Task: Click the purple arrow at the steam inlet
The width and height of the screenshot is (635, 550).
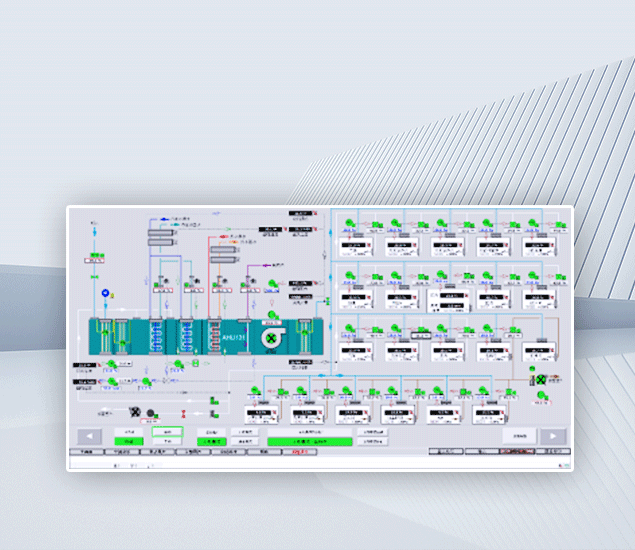Action: [x=267, y=265]
